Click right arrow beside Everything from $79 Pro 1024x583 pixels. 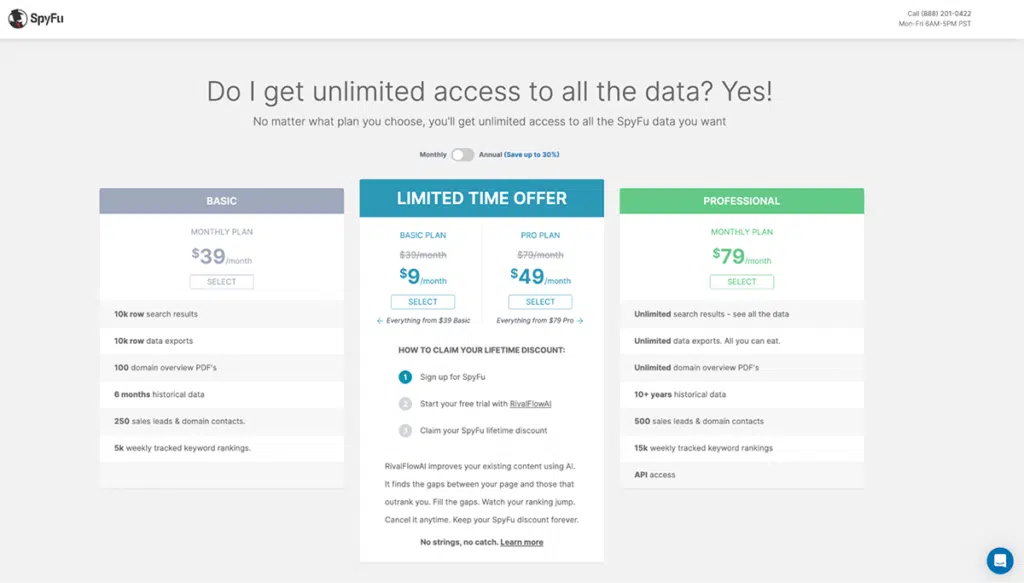tap(580, 321)
